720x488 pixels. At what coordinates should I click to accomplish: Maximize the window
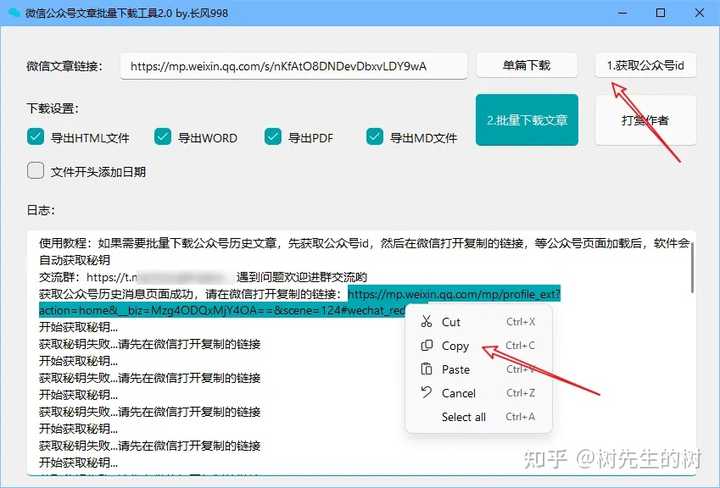click(660, 13)
